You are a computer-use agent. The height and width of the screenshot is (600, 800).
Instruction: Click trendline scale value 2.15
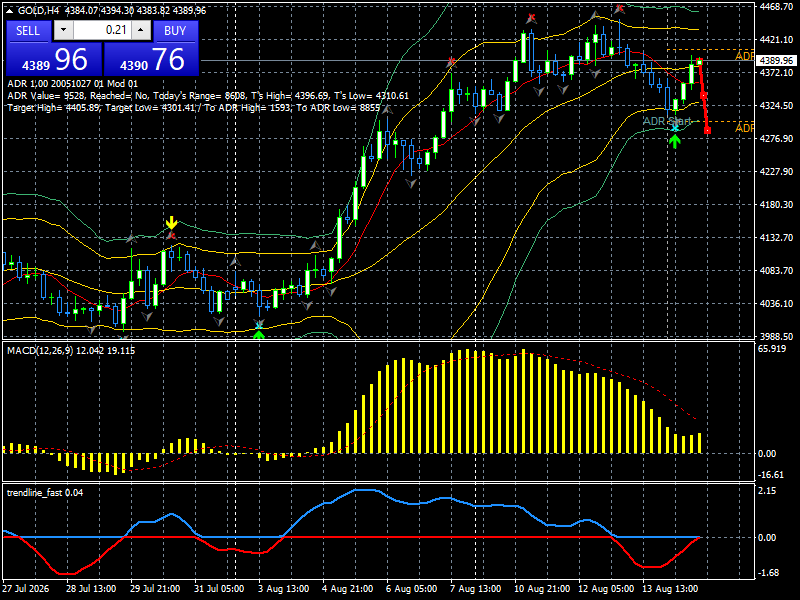tap(767, 490)
